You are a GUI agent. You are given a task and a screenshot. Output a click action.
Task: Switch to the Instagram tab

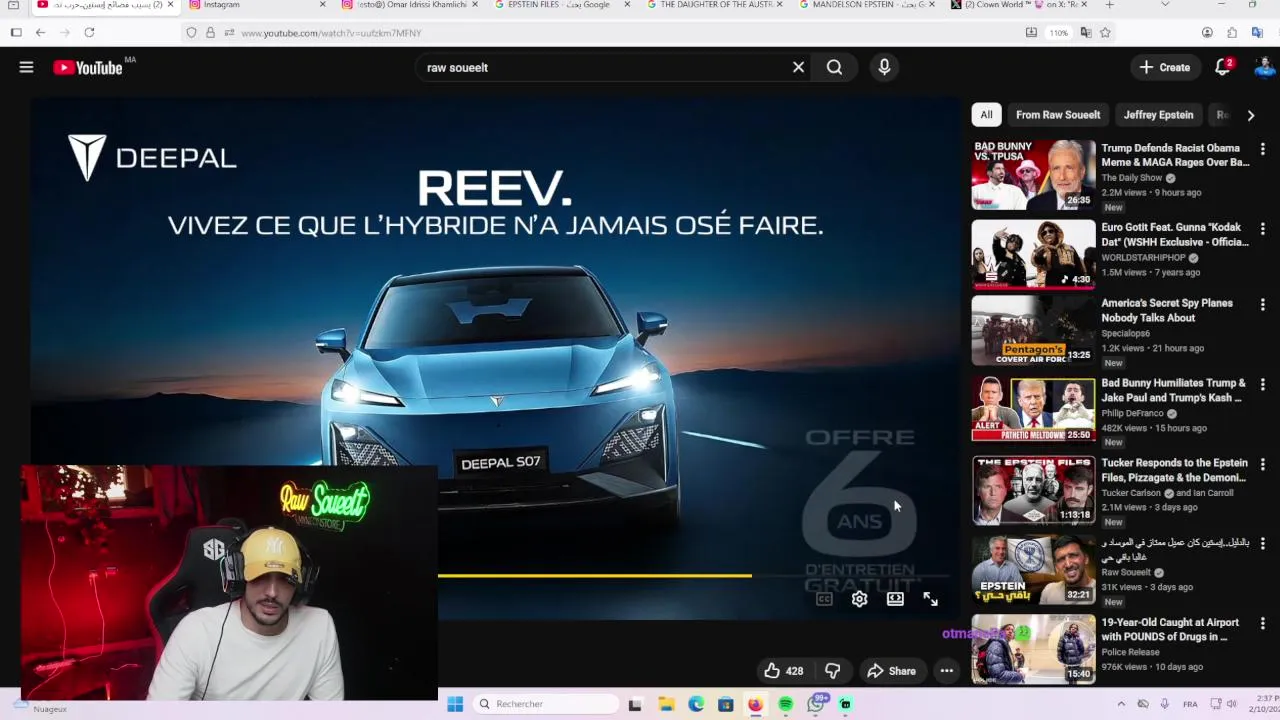click(257, 5)
